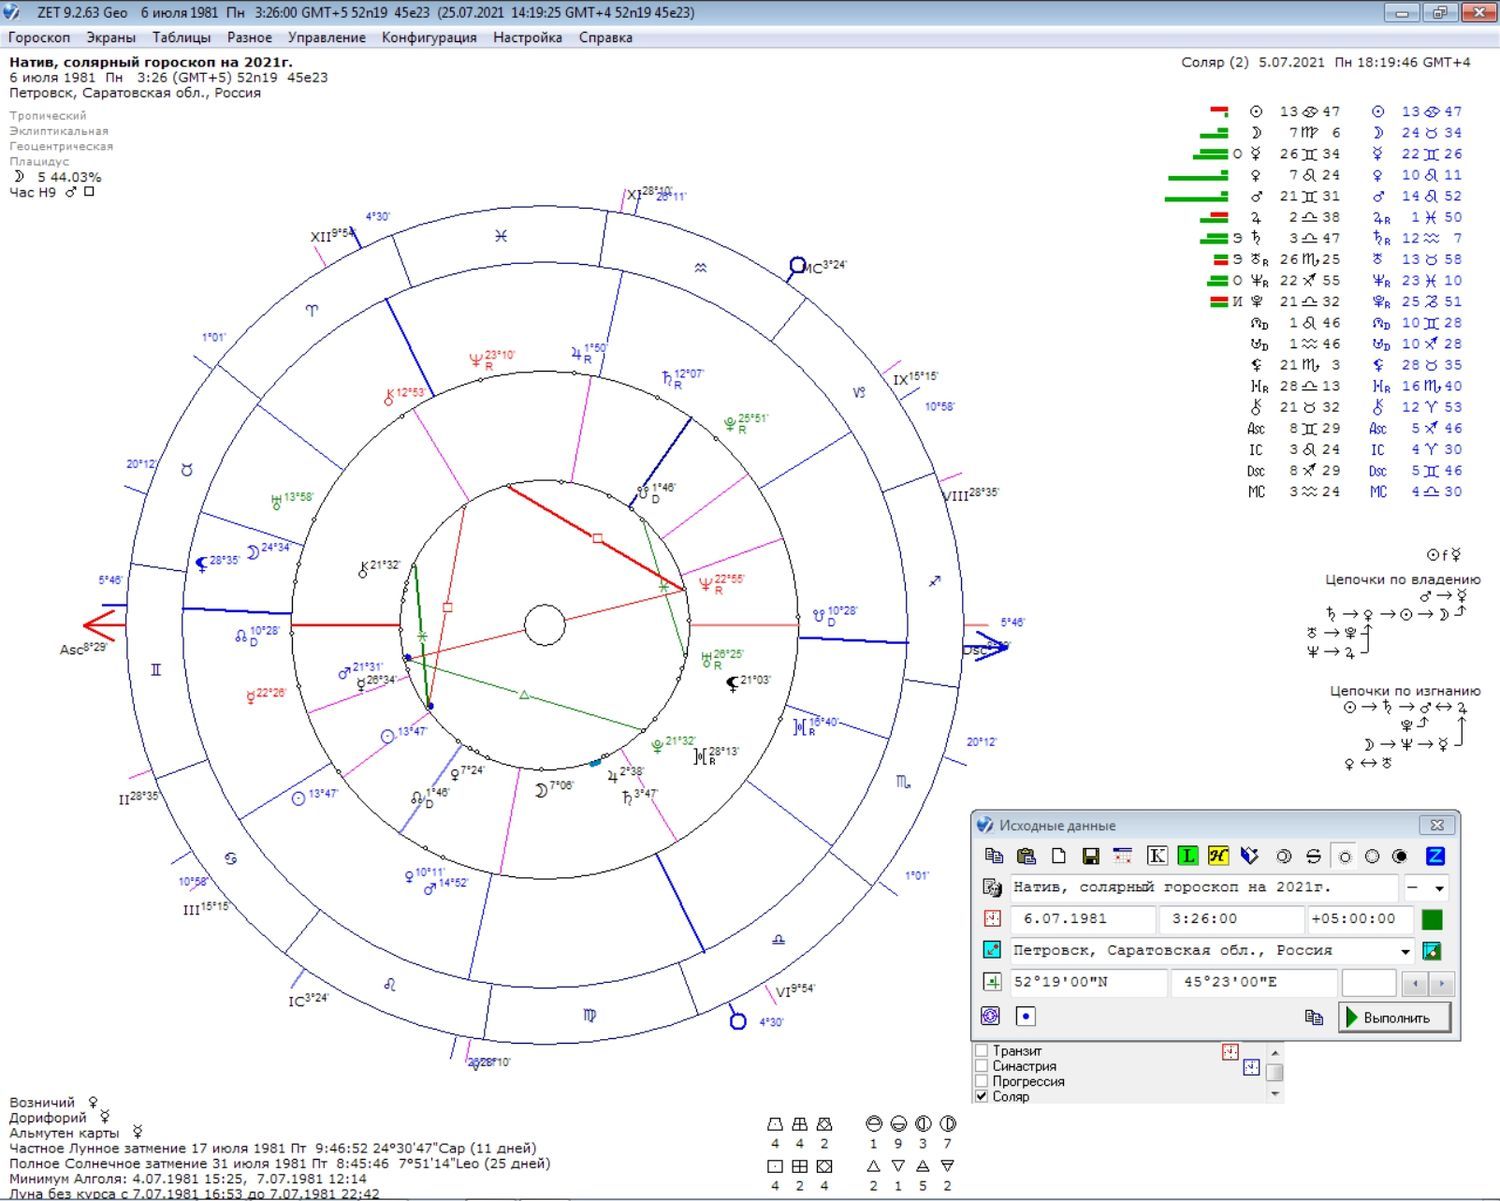Click the save floppy disk icon
The image size is (1500, 1201).
tap(1091, 856)
